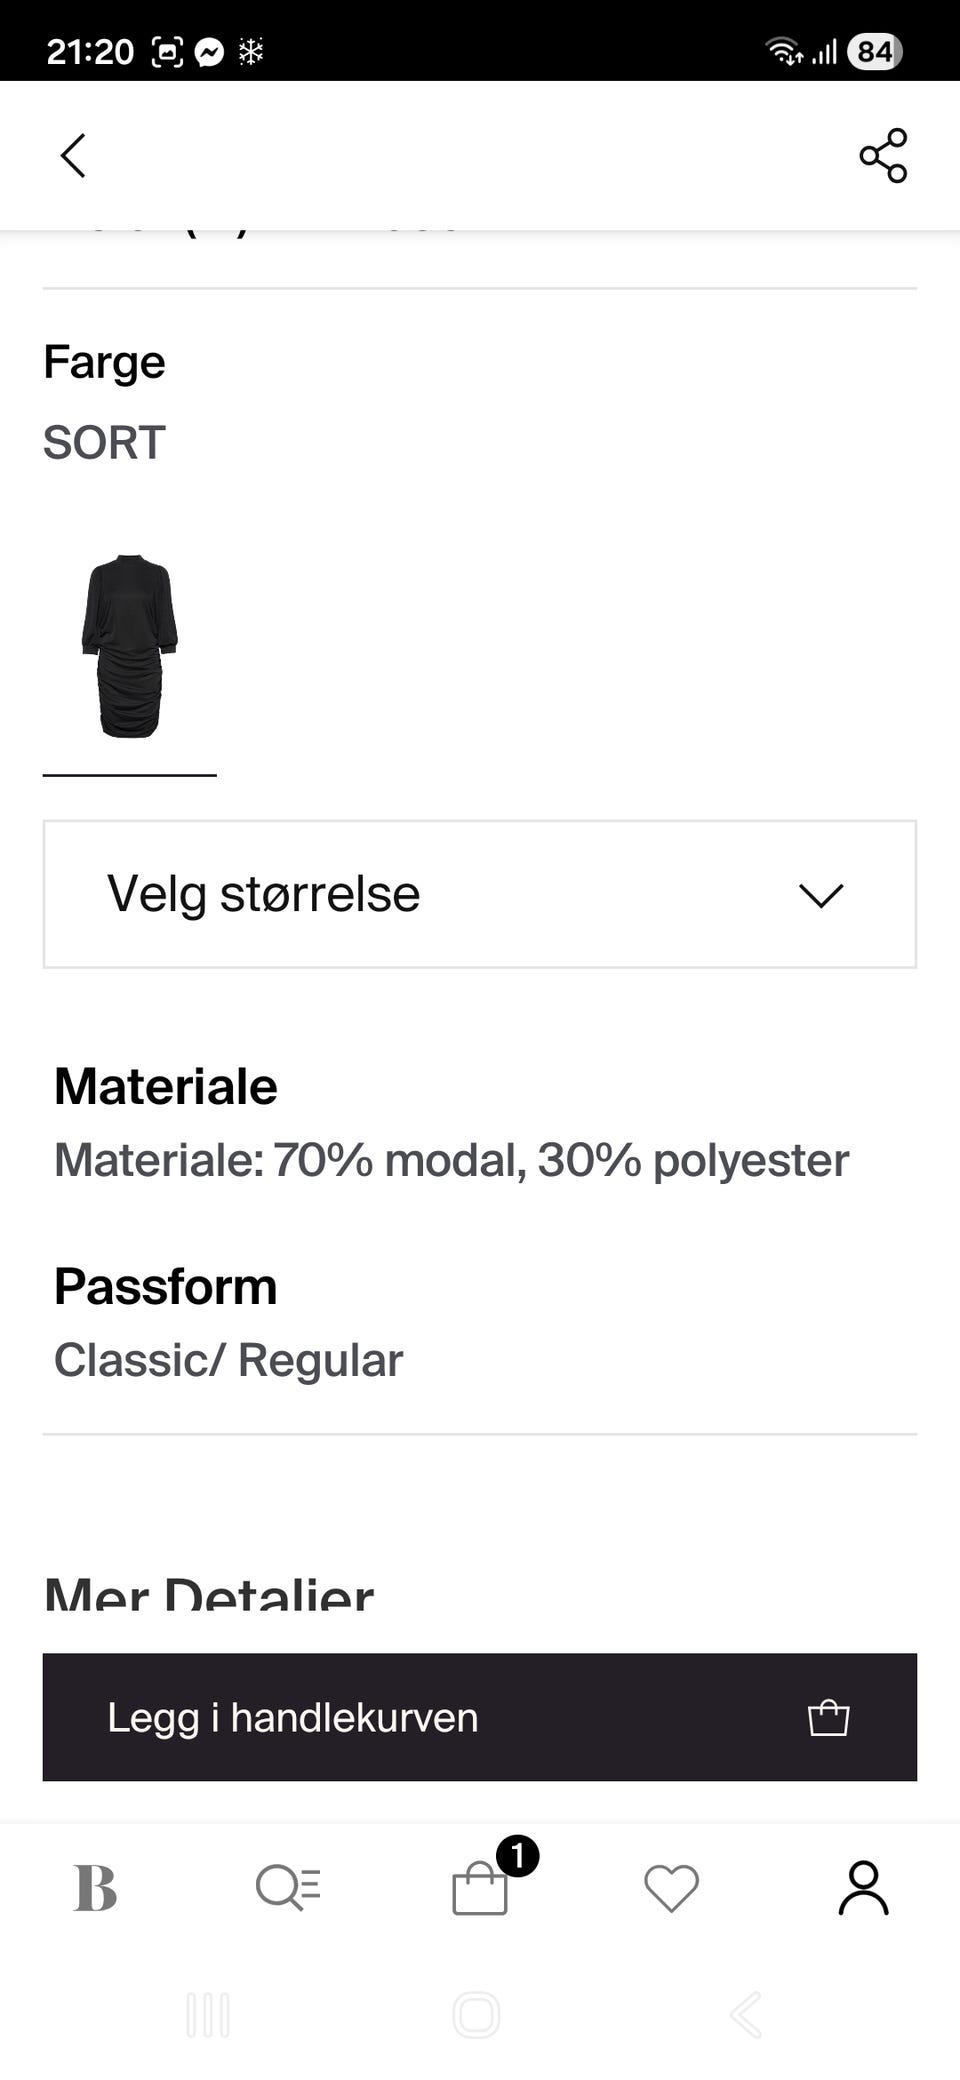Tap the cart badge showing 1
The width and height of the screenshot is (960, 2080).
coord(517,1857)
